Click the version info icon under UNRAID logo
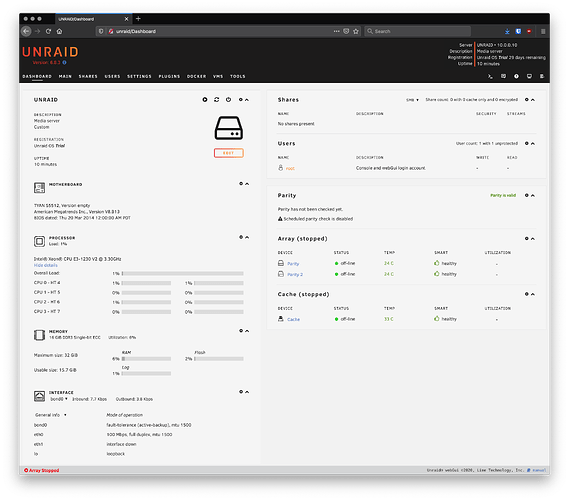This screenshot has height=500, width=568. [x=64, y=62]
